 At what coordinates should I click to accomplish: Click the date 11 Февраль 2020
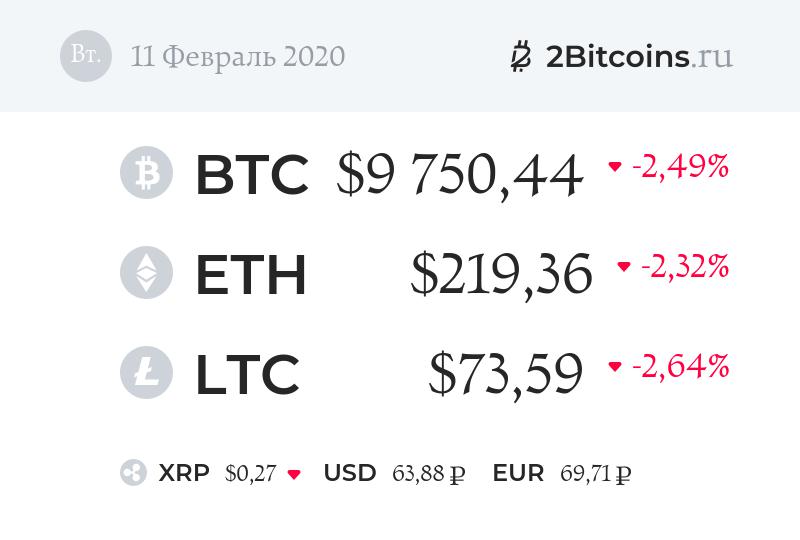(x=238, y=56)
